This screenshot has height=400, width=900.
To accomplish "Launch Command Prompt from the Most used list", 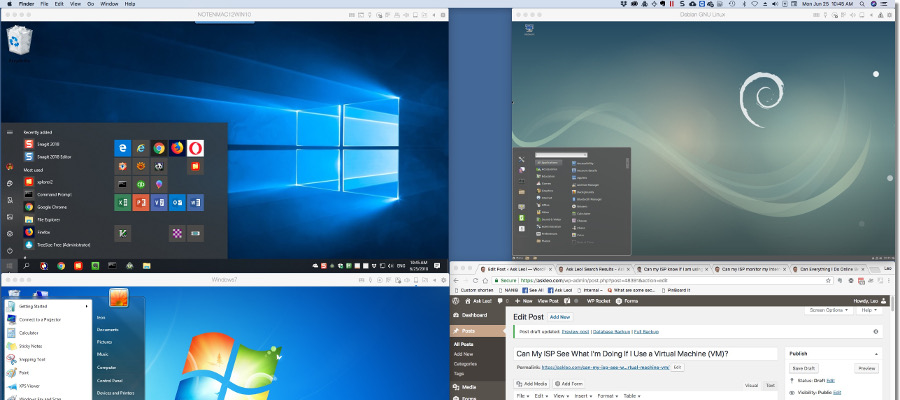I will (x=48, y=195).
